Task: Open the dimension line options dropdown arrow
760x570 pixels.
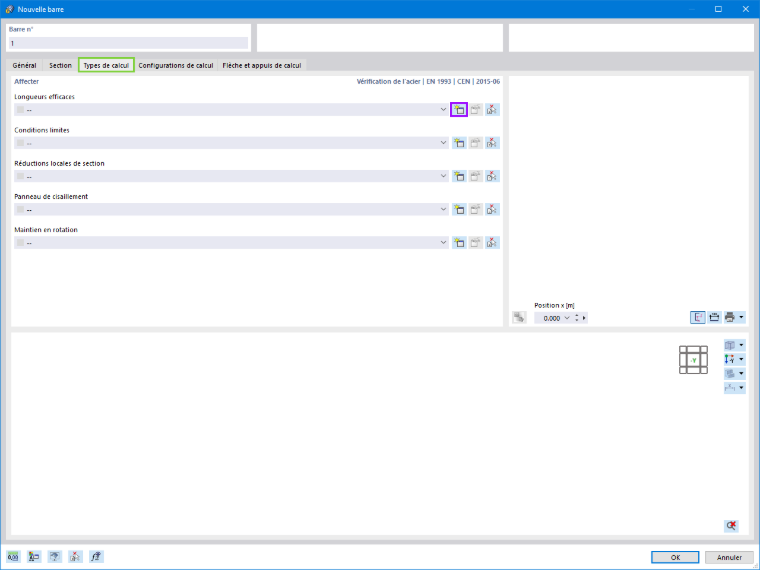Action: (x=741, y=388)
